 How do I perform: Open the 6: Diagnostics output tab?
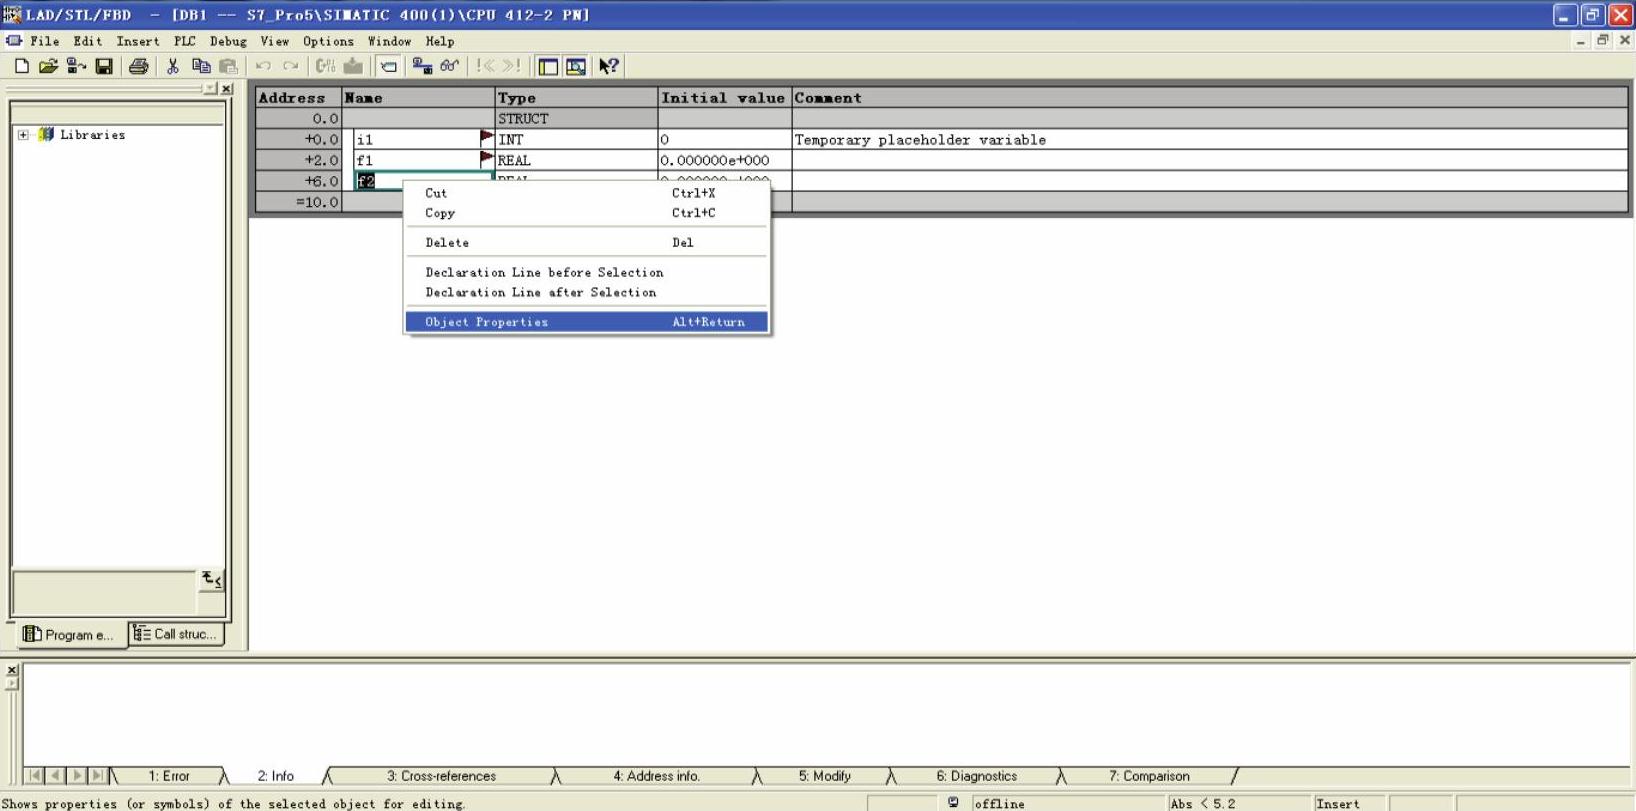click(x=976, y=776)
